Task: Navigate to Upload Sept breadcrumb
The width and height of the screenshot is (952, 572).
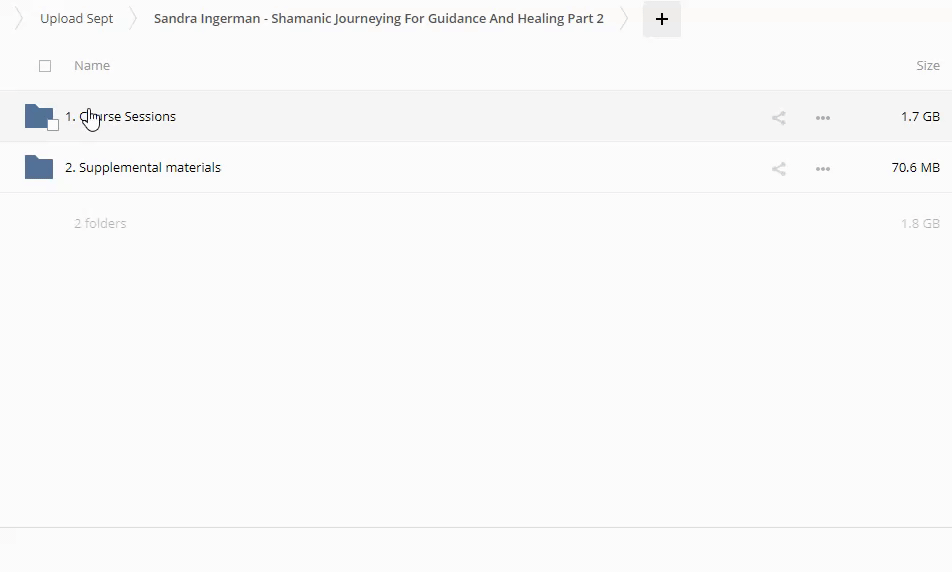Action: click(76, 19)
